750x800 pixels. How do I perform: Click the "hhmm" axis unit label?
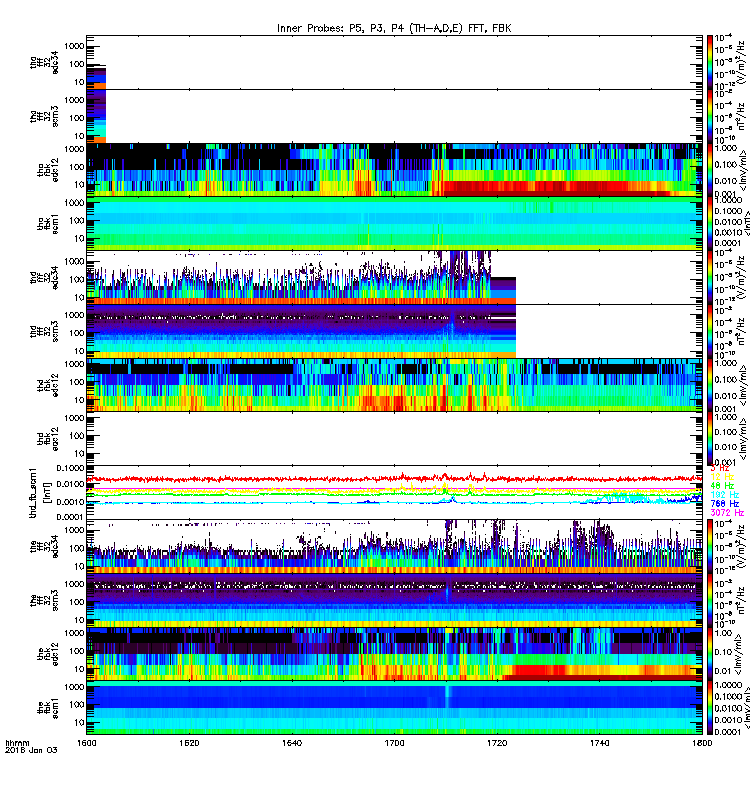[x=17, y=743]
